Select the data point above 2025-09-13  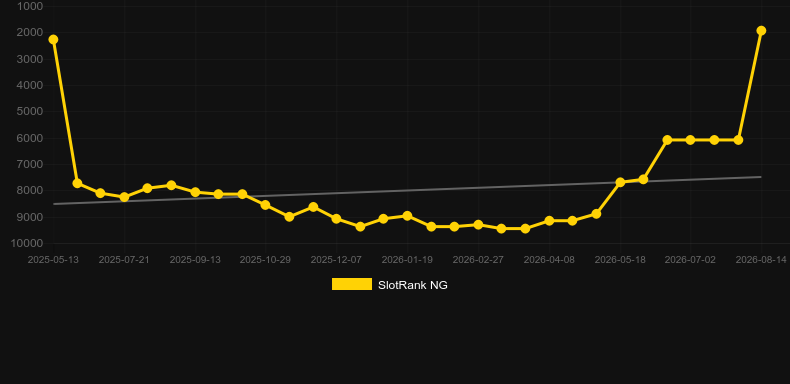[x=195, y=192]
